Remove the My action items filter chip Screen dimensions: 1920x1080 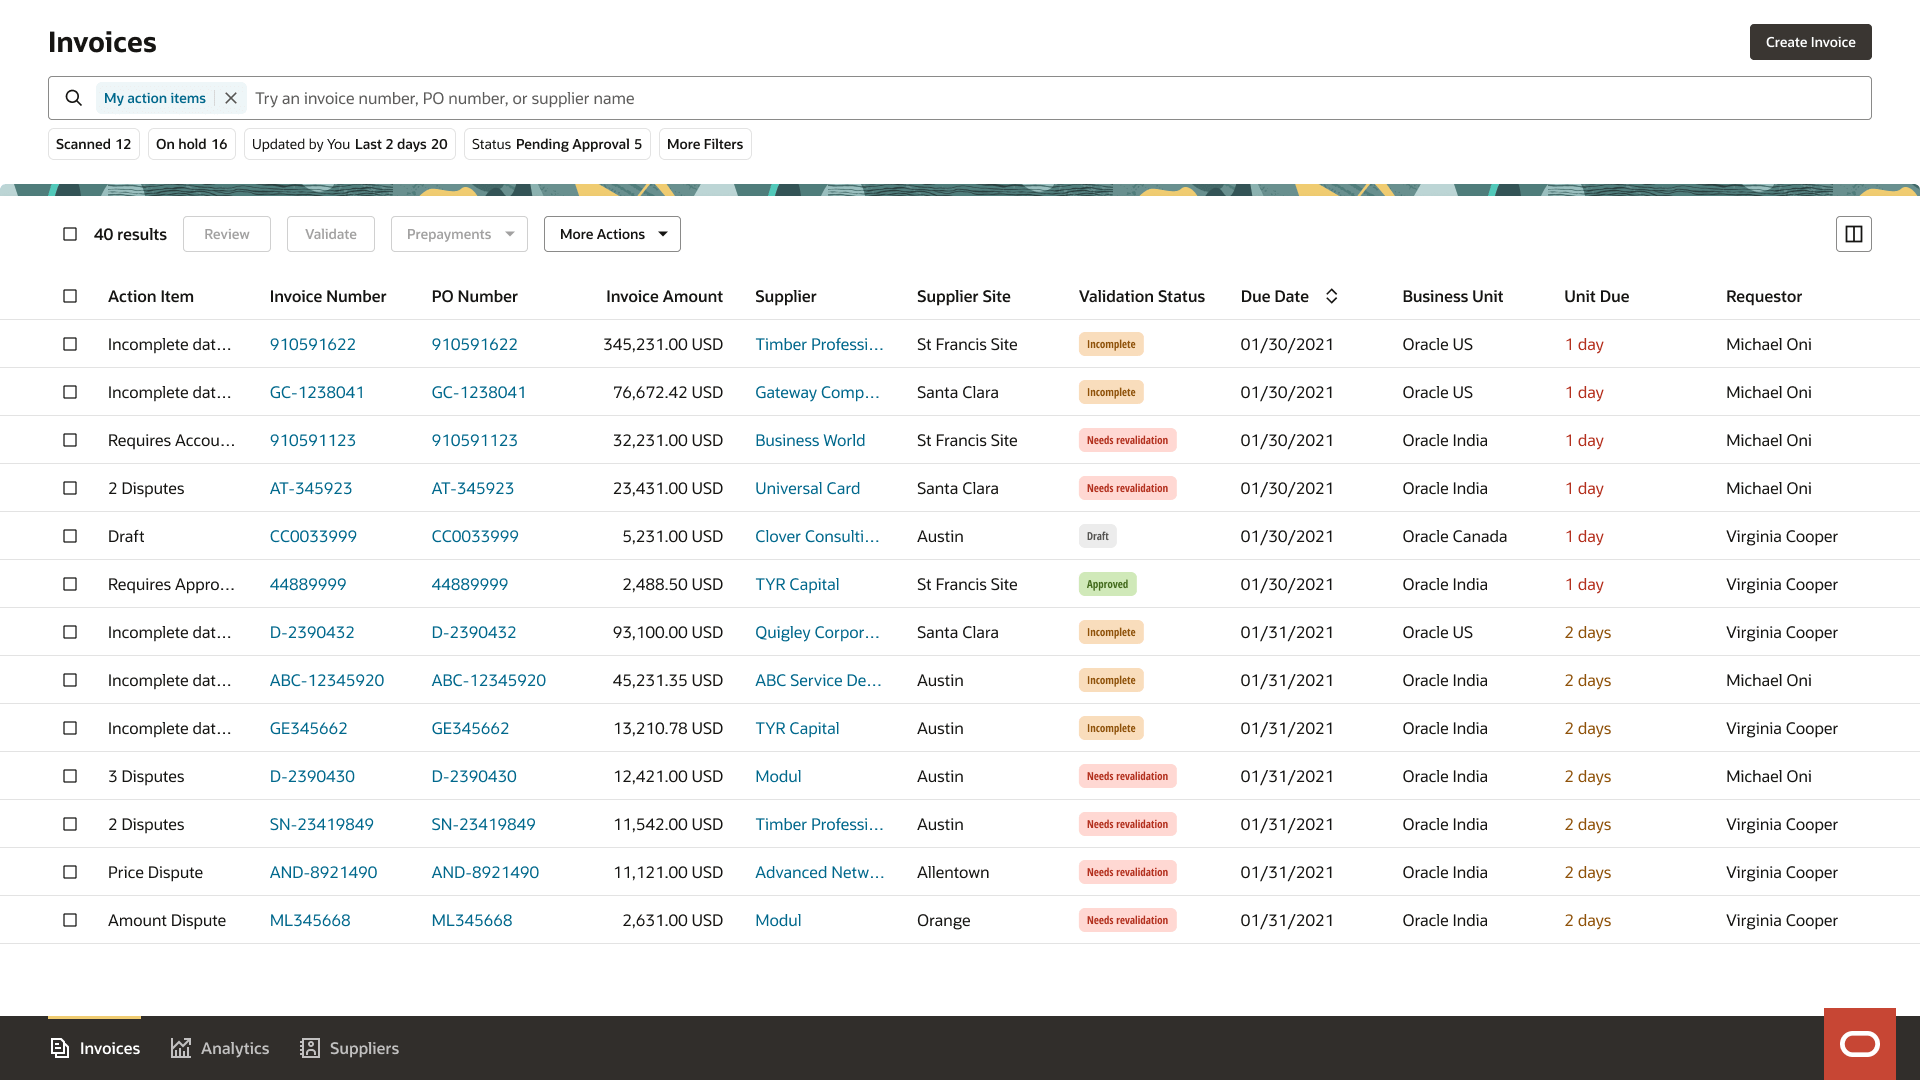[231, 98]
